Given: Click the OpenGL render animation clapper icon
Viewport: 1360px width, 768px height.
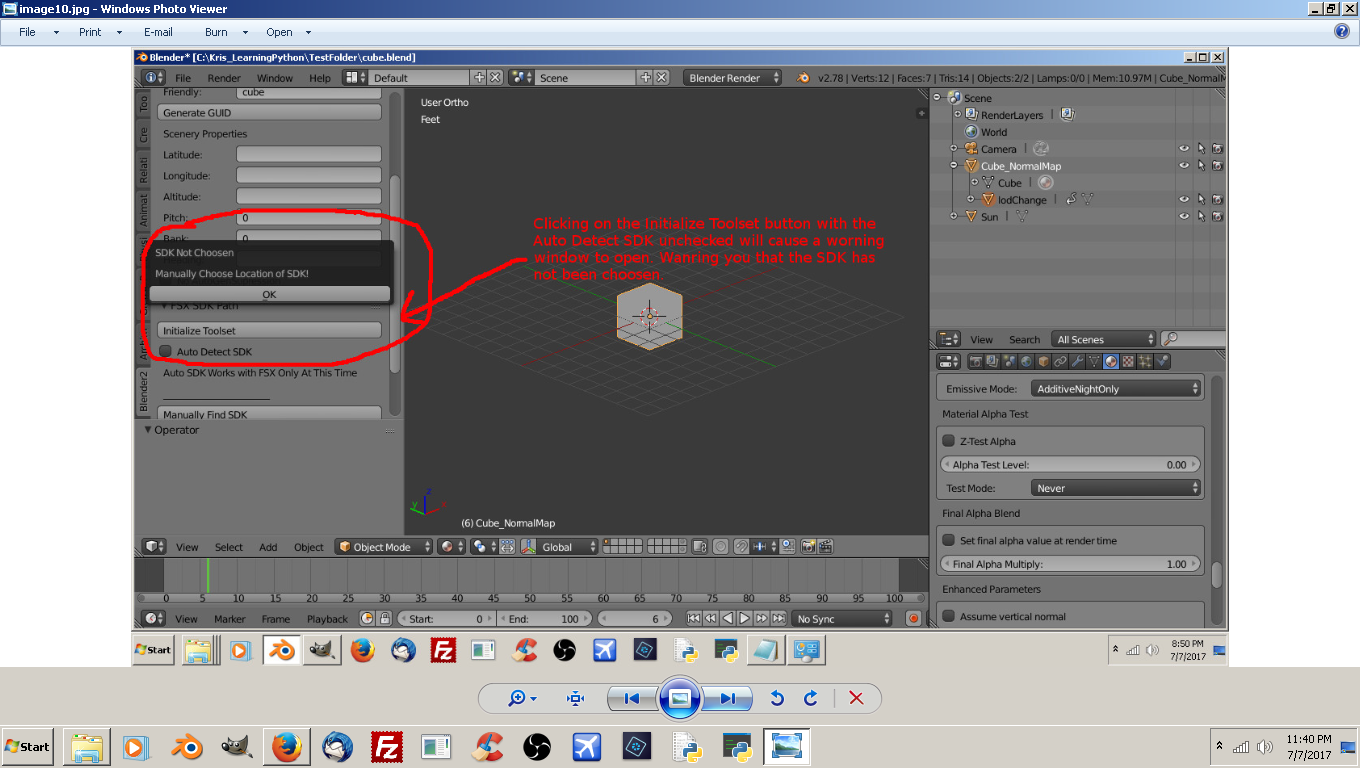Looking at the screenshot, I should click(x=825, y=547).
